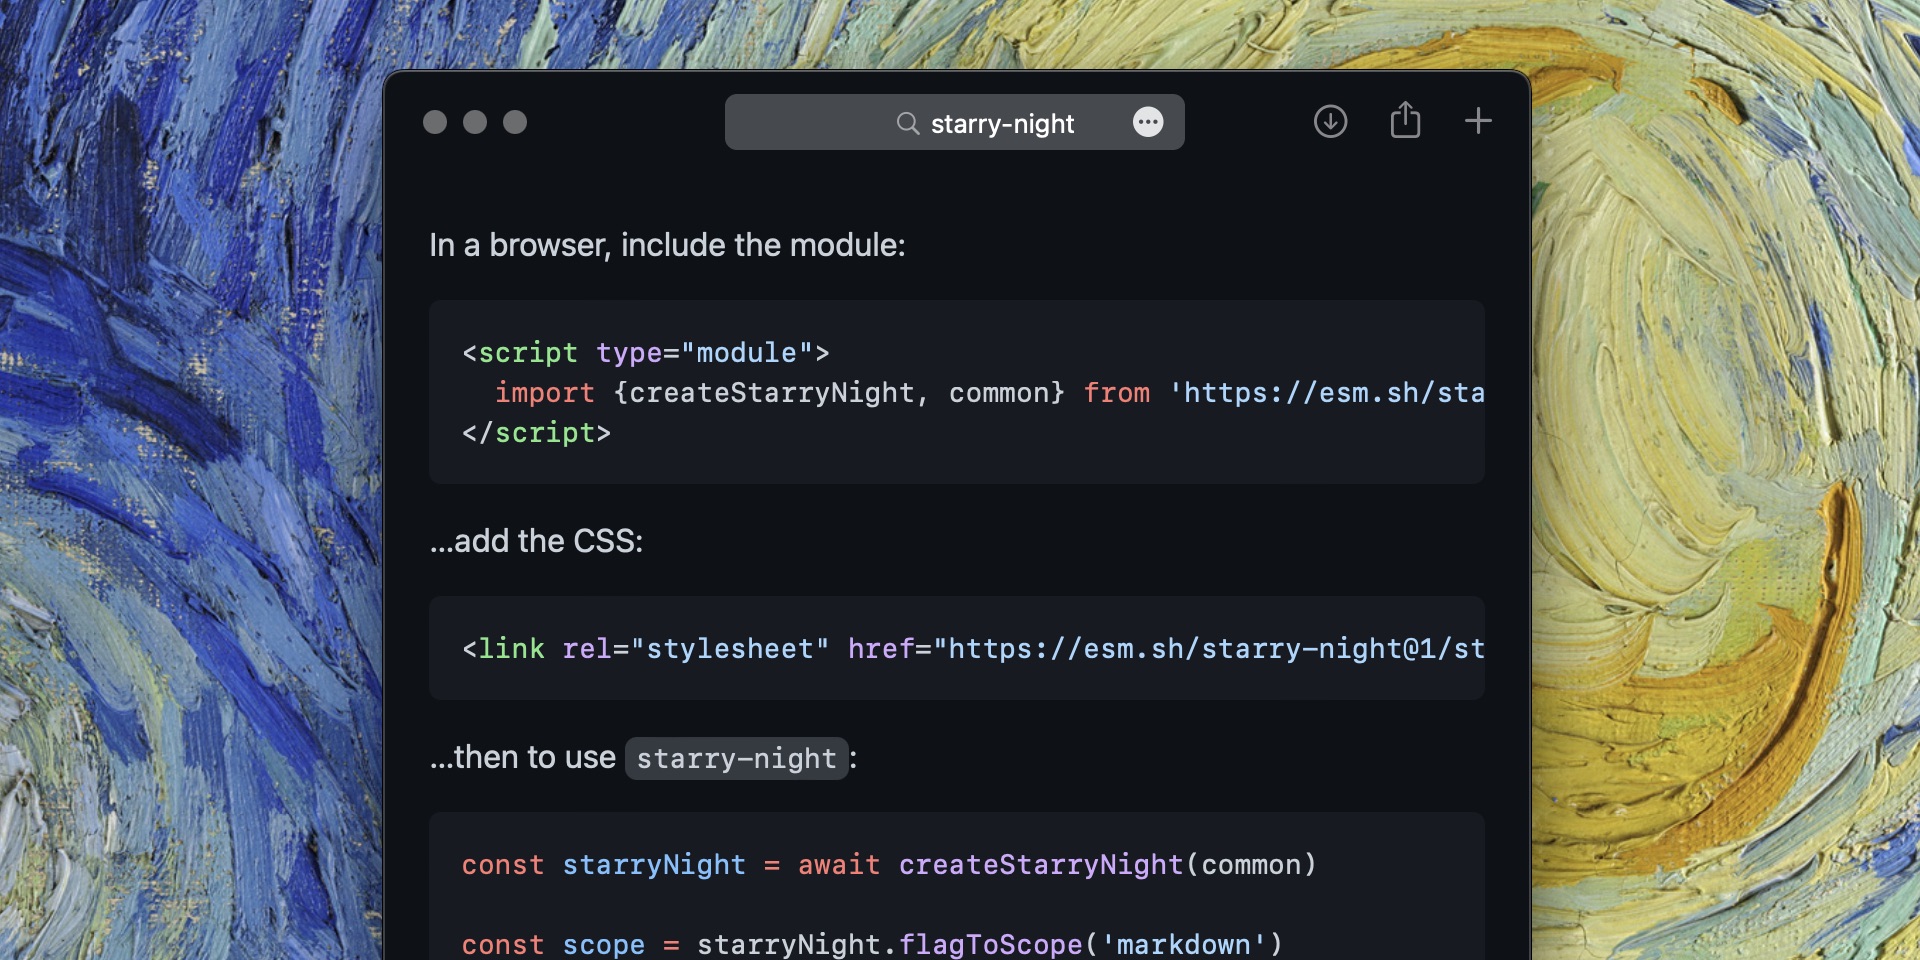Viewport: 1920px width, 960px height.
Task: Click the const starryNight = await line
Action: click(889, 865)
